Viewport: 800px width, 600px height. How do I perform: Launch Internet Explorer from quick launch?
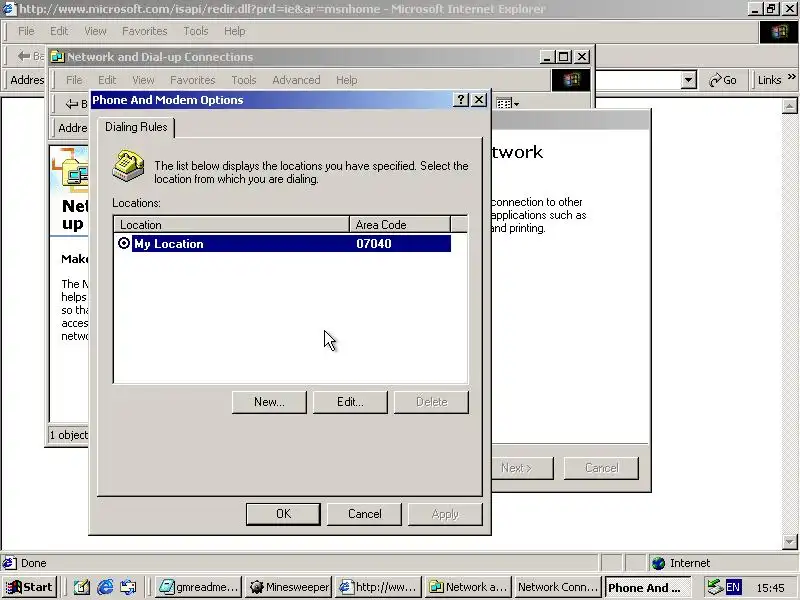click(x=105, y=588)
